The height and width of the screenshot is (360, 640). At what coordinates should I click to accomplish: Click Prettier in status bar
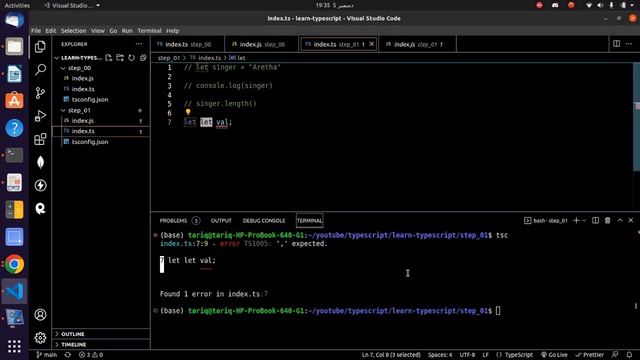click(589, 355)
